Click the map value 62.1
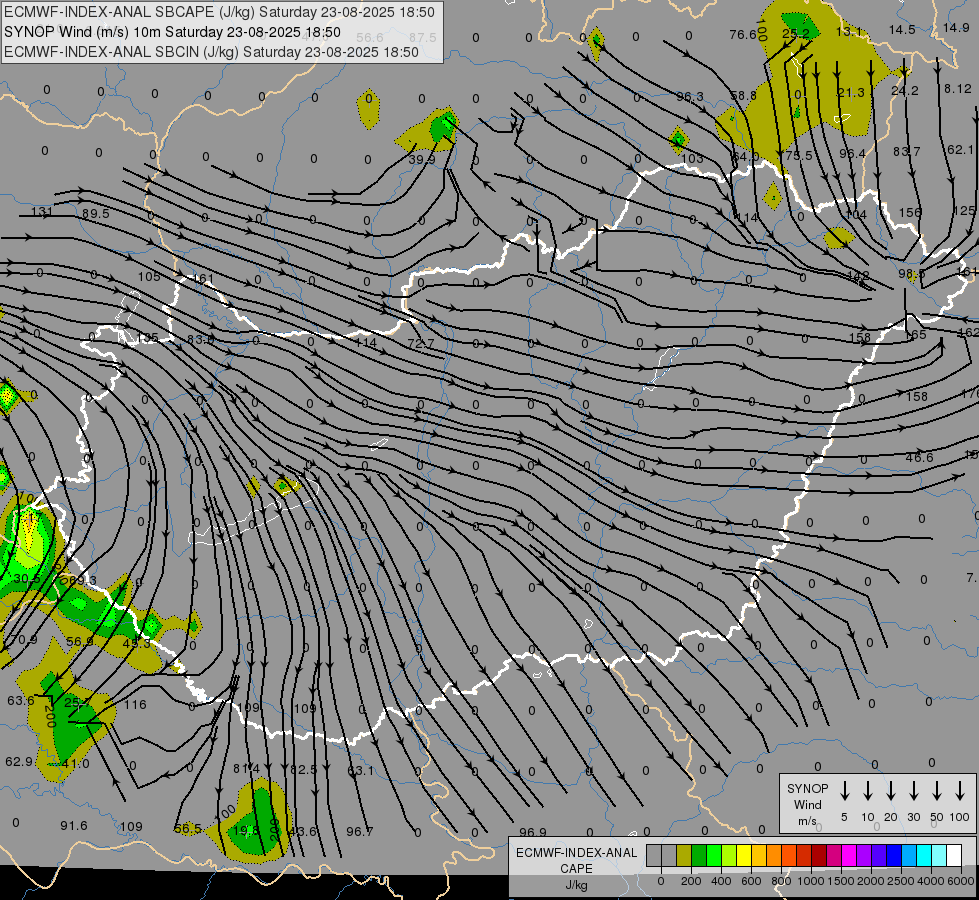Image resolution: width=979 pixels, height=900 pixels. point(960,149)
